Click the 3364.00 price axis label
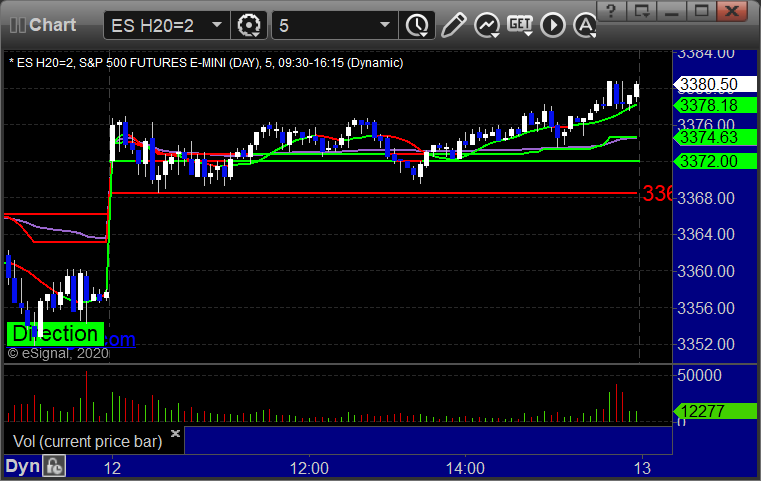 tap(706, 234)
